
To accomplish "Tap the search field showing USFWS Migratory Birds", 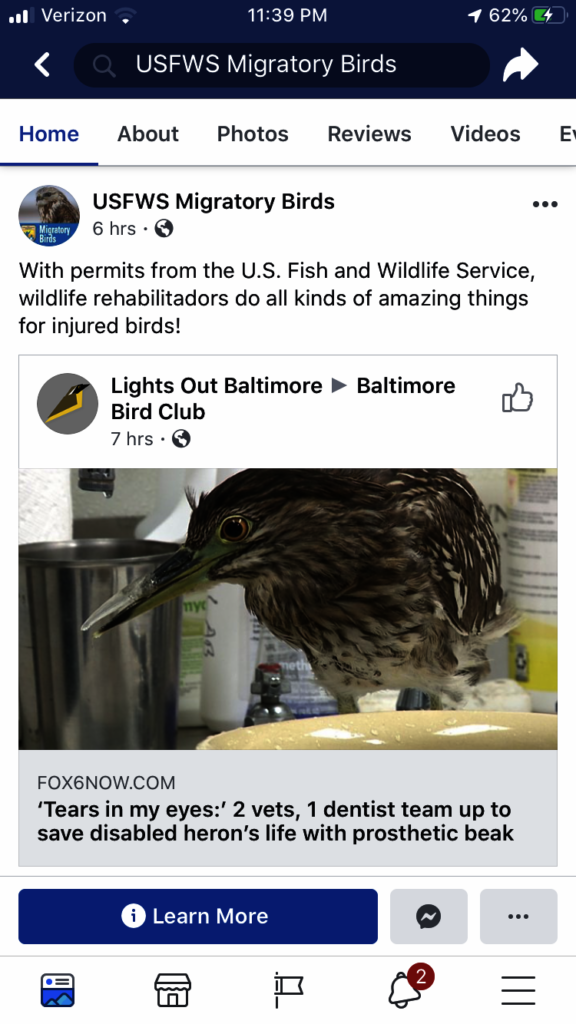I will 281,65.
